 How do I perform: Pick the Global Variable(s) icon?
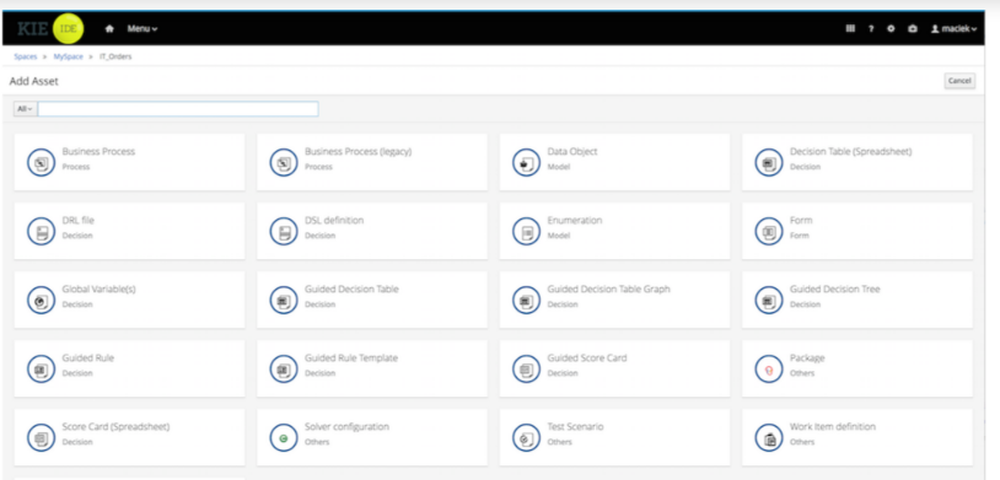click(41, 300)
